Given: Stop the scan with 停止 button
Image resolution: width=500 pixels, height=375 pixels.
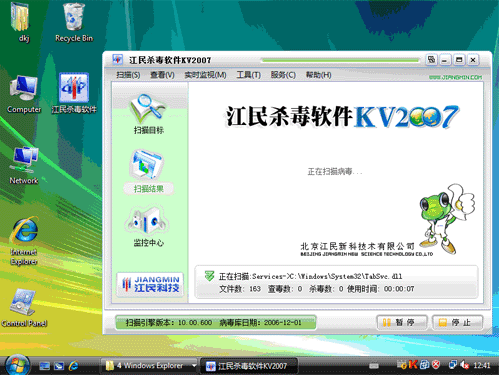Looking at the screenshot, I should 457,322.
